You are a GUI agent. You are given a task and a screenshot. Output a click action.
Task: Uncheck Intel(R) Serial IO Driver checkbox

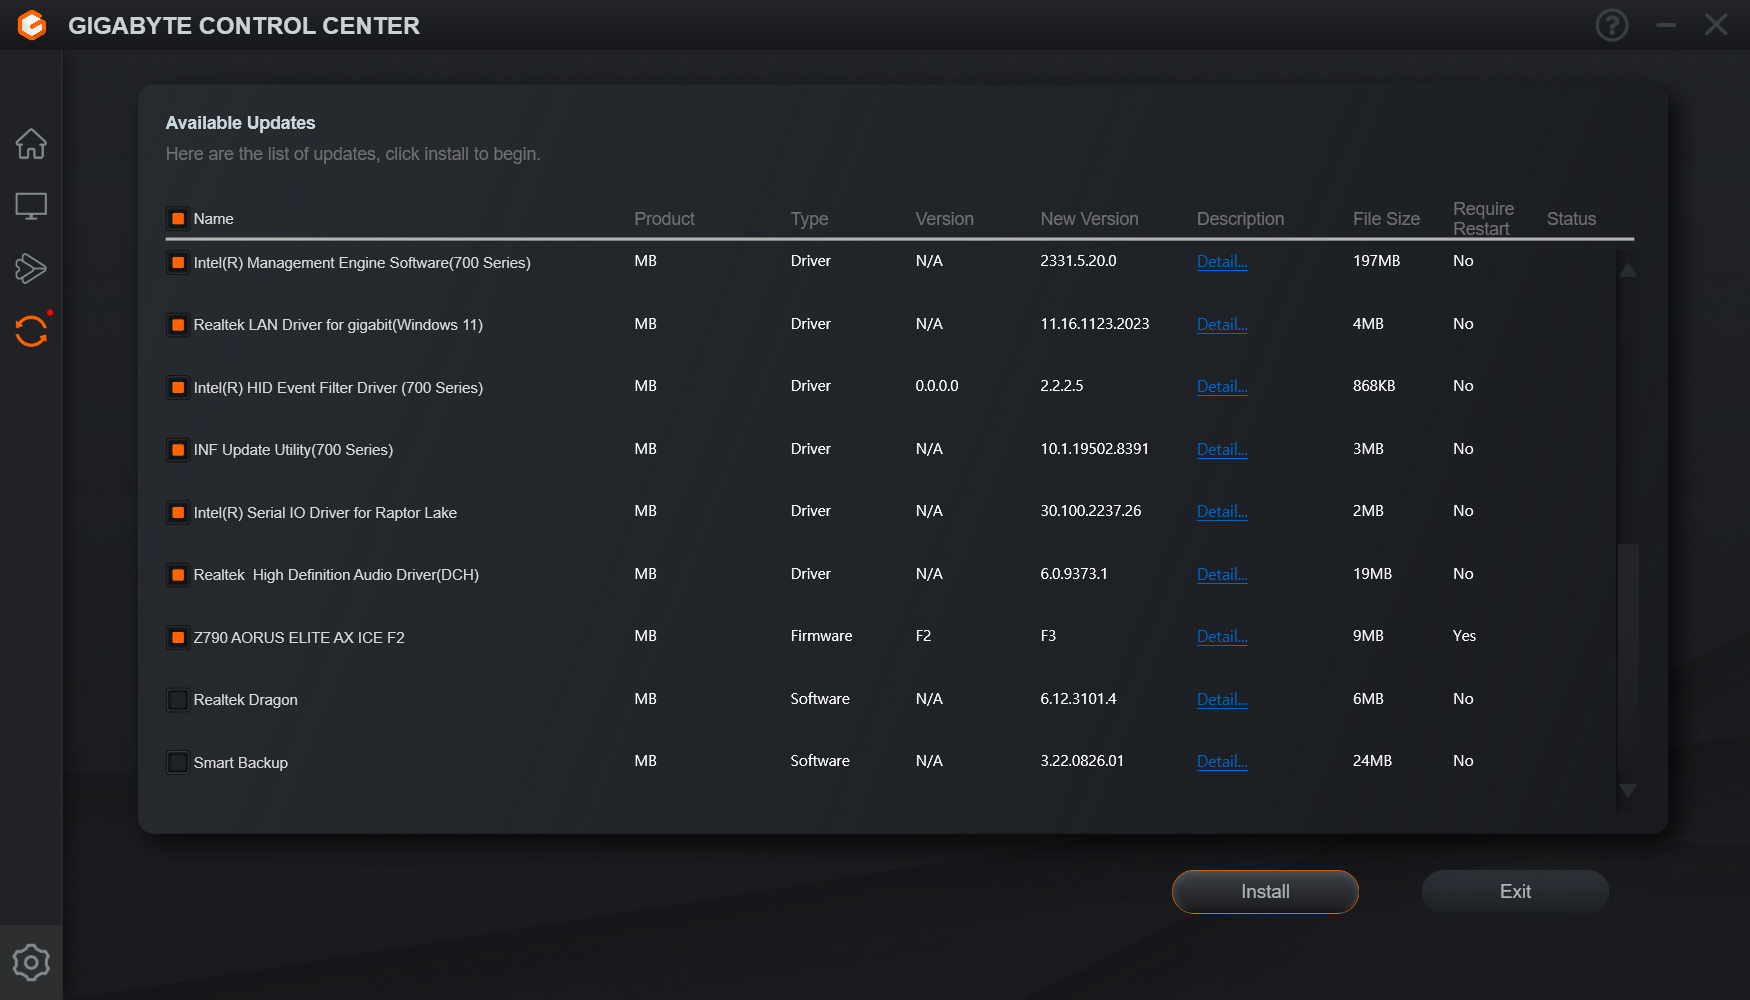coord(178,513)
